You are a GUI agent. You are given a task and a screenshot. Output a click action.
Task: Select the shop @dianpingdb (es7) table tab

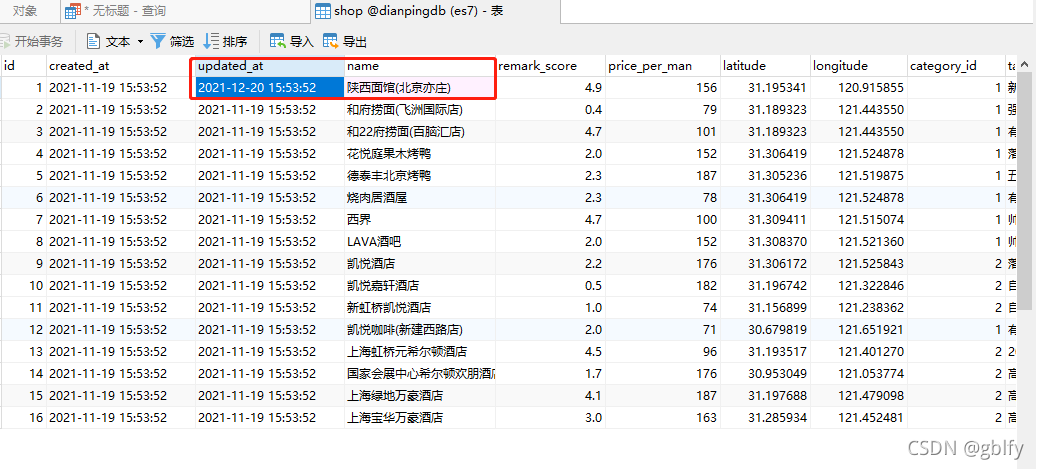435,11
